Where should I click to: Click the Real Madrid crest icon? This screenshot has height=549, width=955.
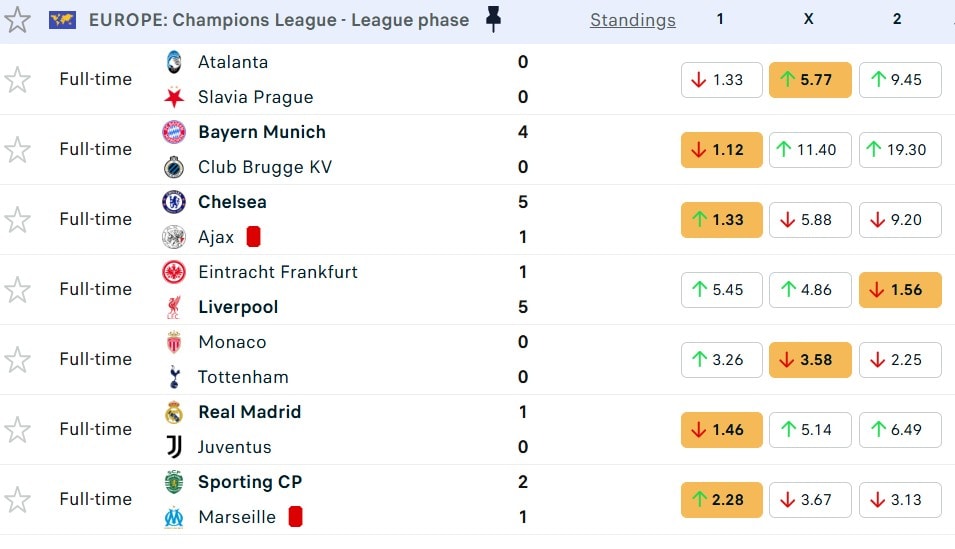click(x=174, y=412)
